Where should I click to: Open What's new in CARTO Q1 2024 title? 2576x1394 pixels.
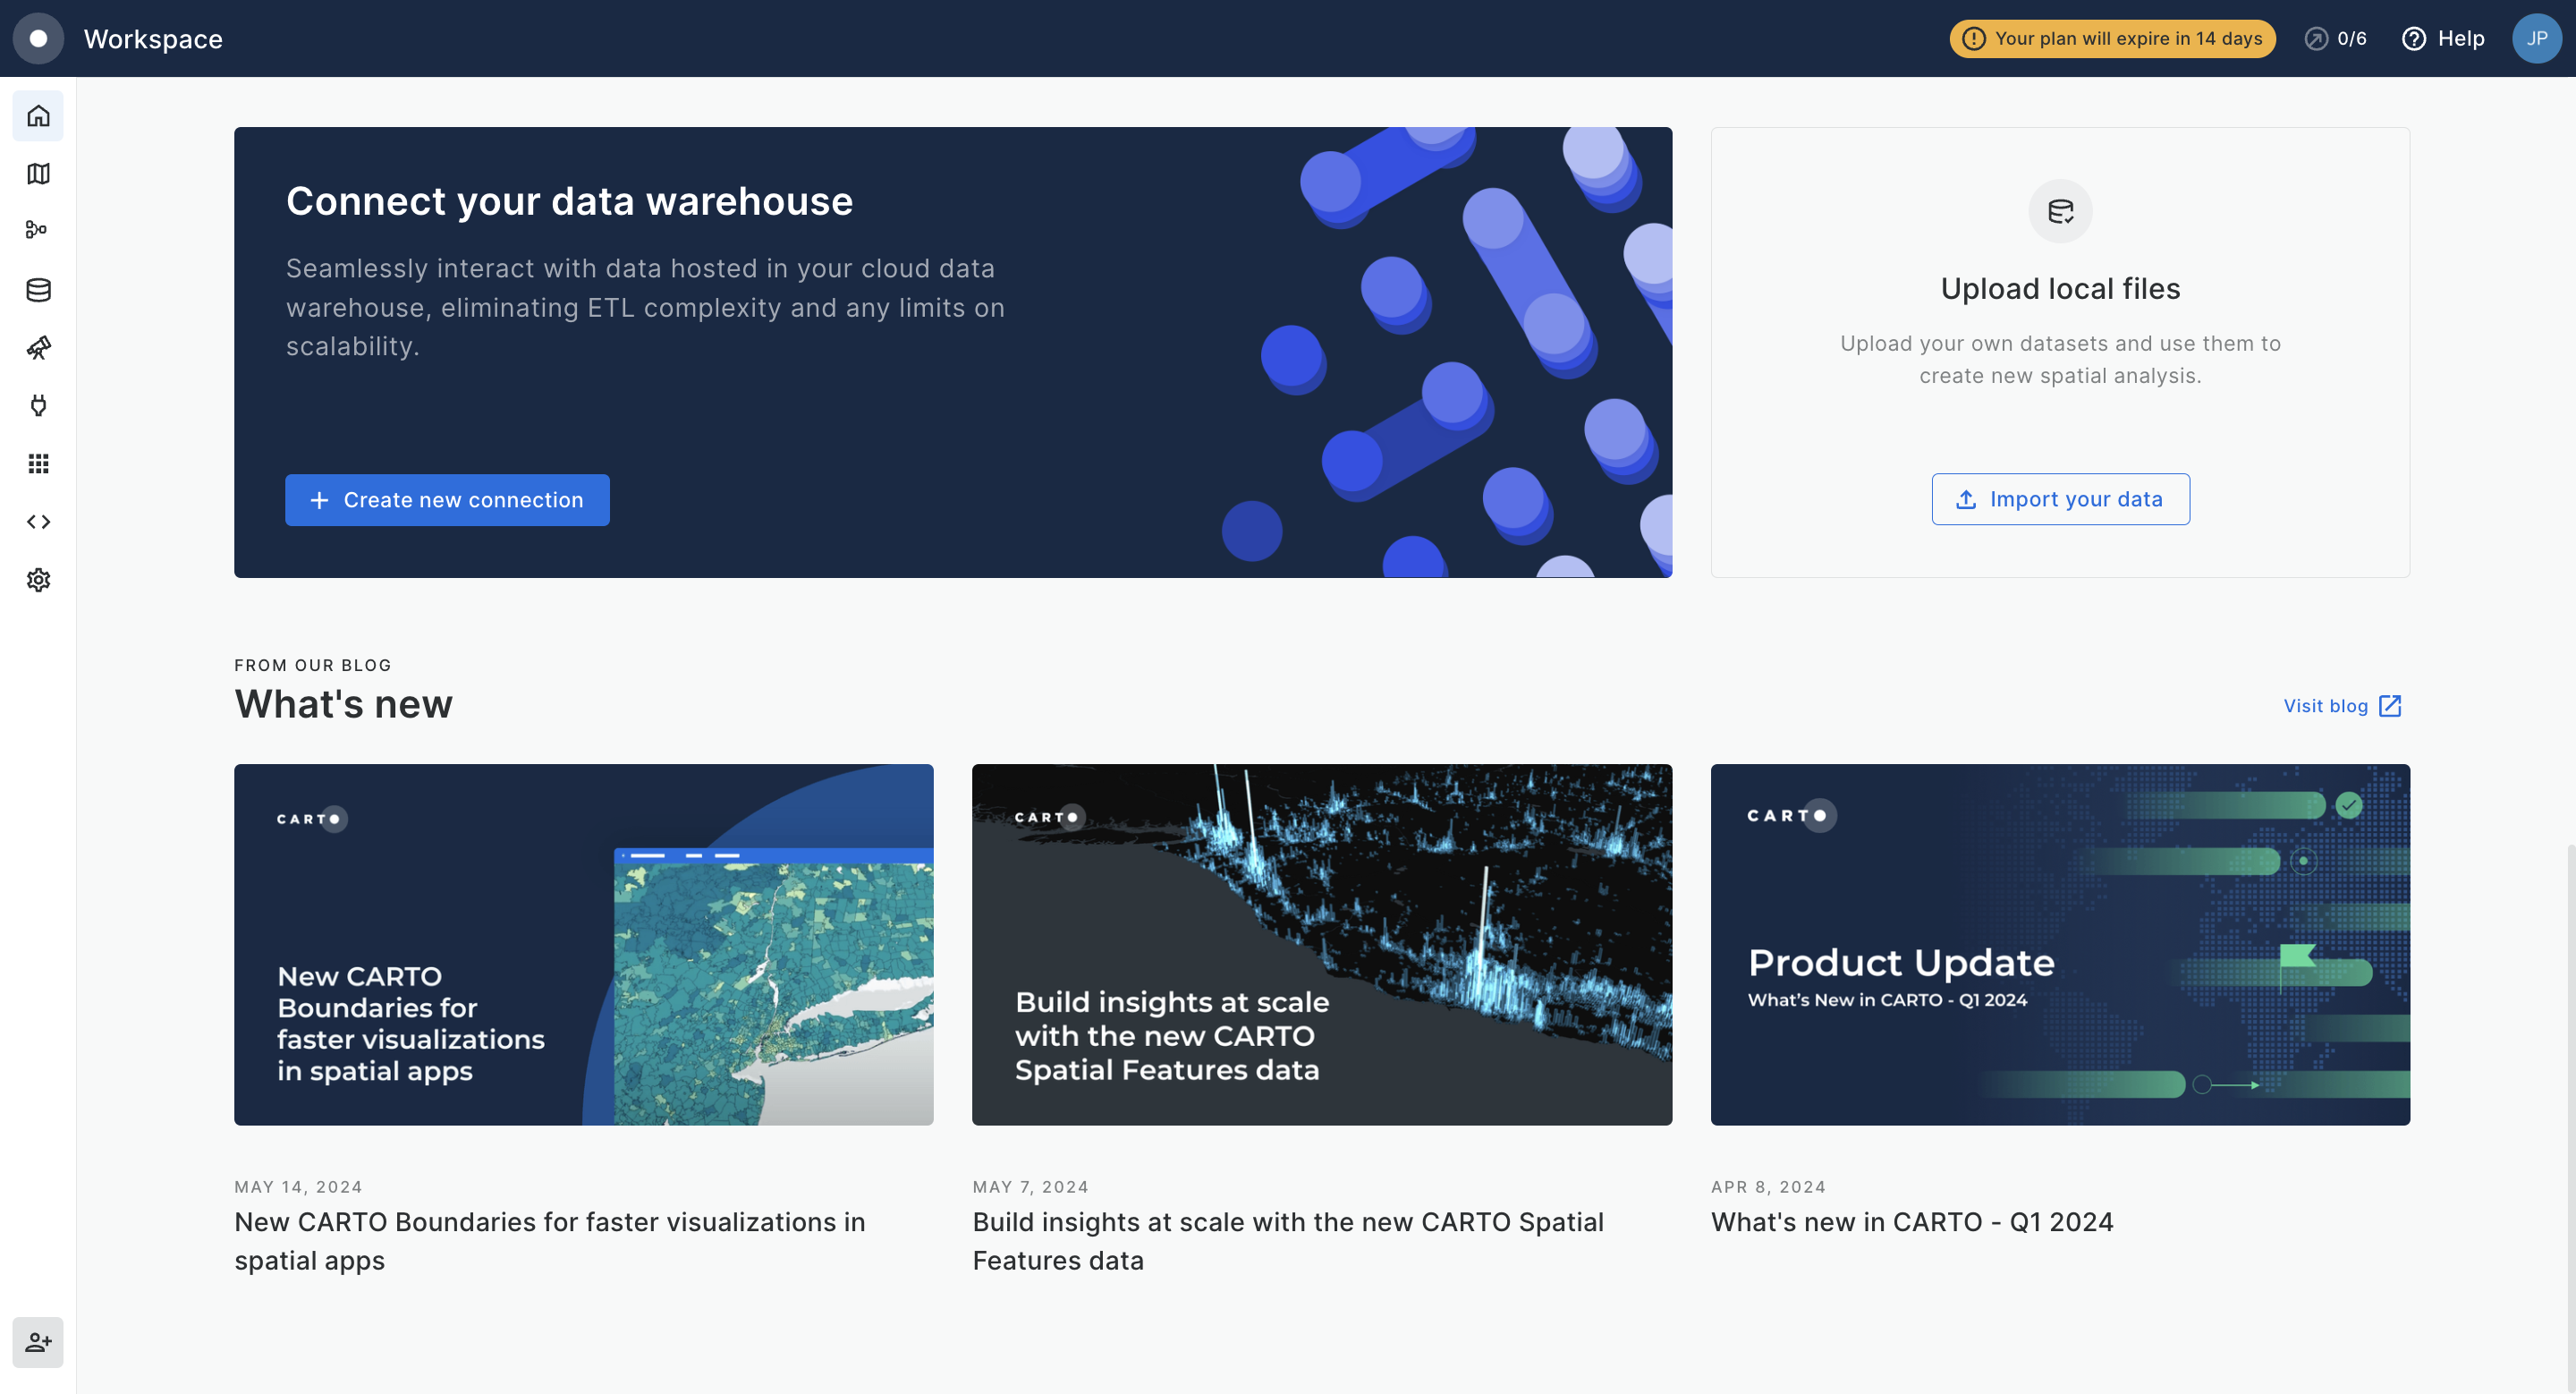coord(1911,1222)
